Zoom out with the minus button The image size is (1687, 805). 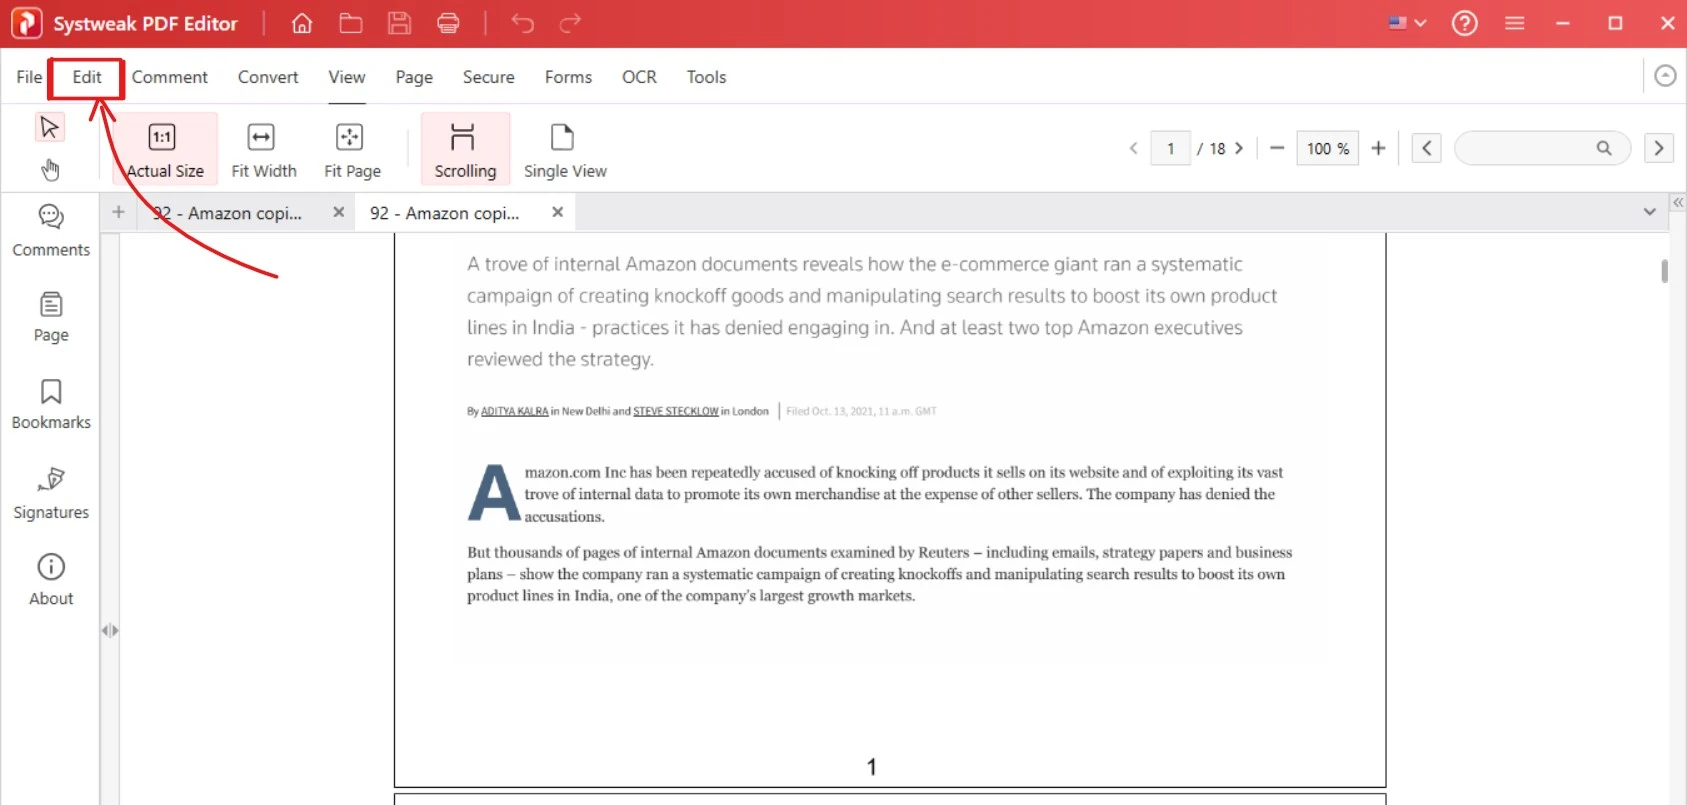click(1277, 148)
